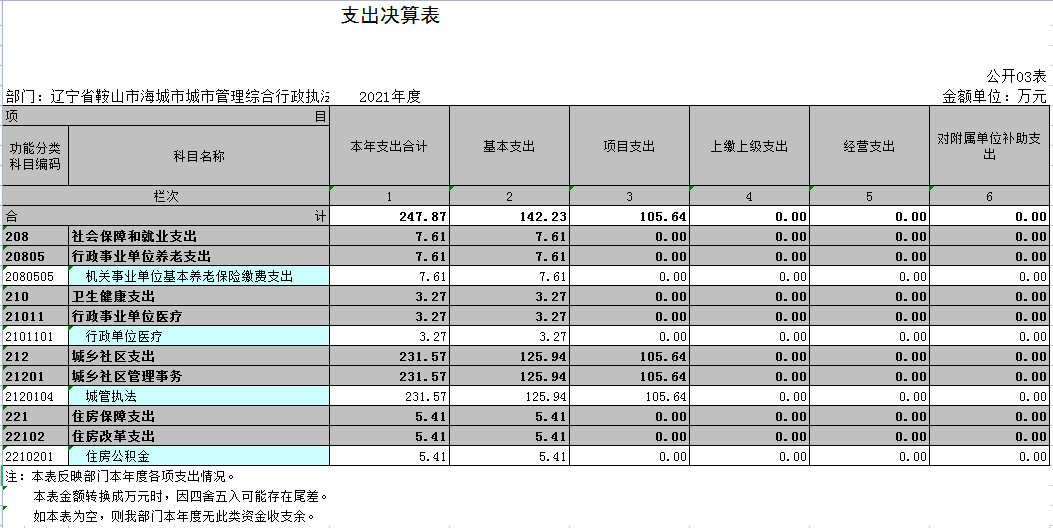
Task: Click the 本年支出合计 column header
Action: 390,146
